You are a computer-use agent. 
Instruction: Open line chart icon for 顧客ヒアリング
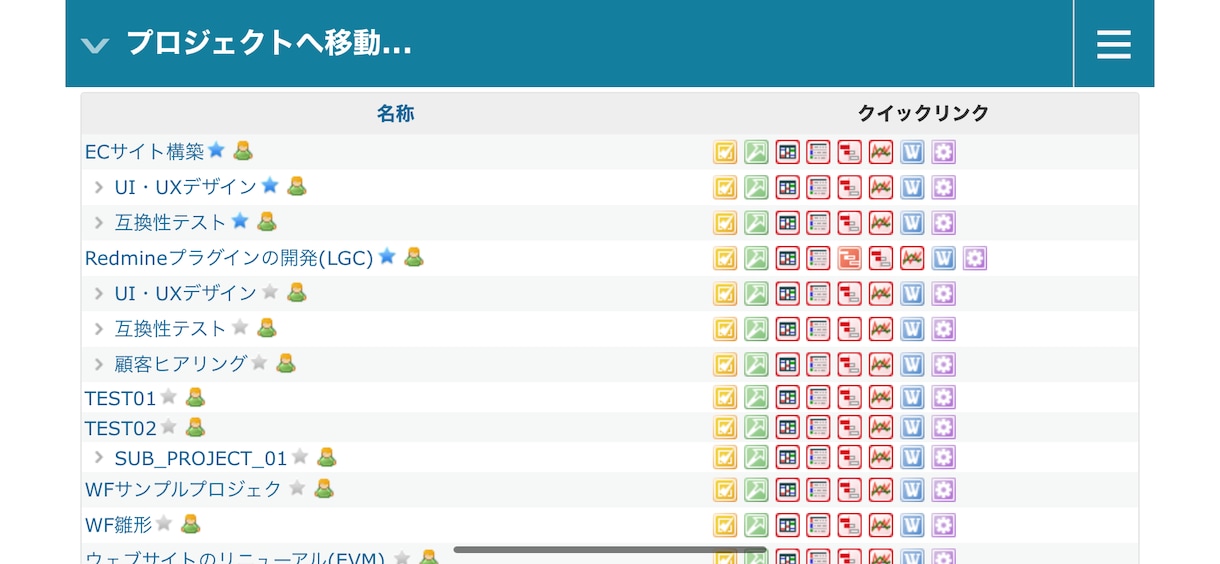(880, 364)
